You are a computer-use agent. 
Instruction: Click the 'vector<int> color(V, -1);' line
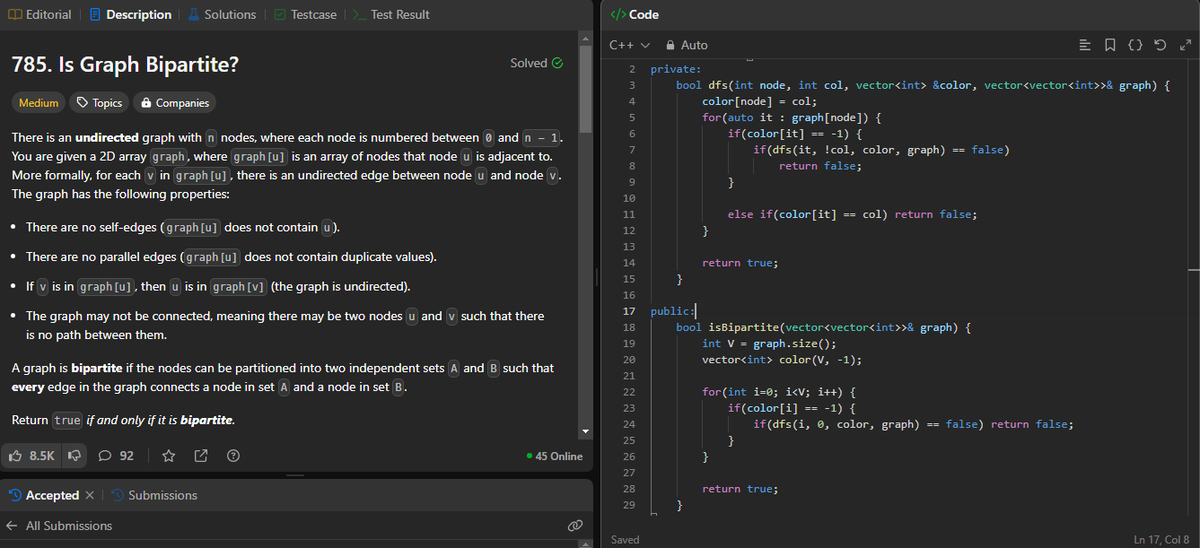782,360
